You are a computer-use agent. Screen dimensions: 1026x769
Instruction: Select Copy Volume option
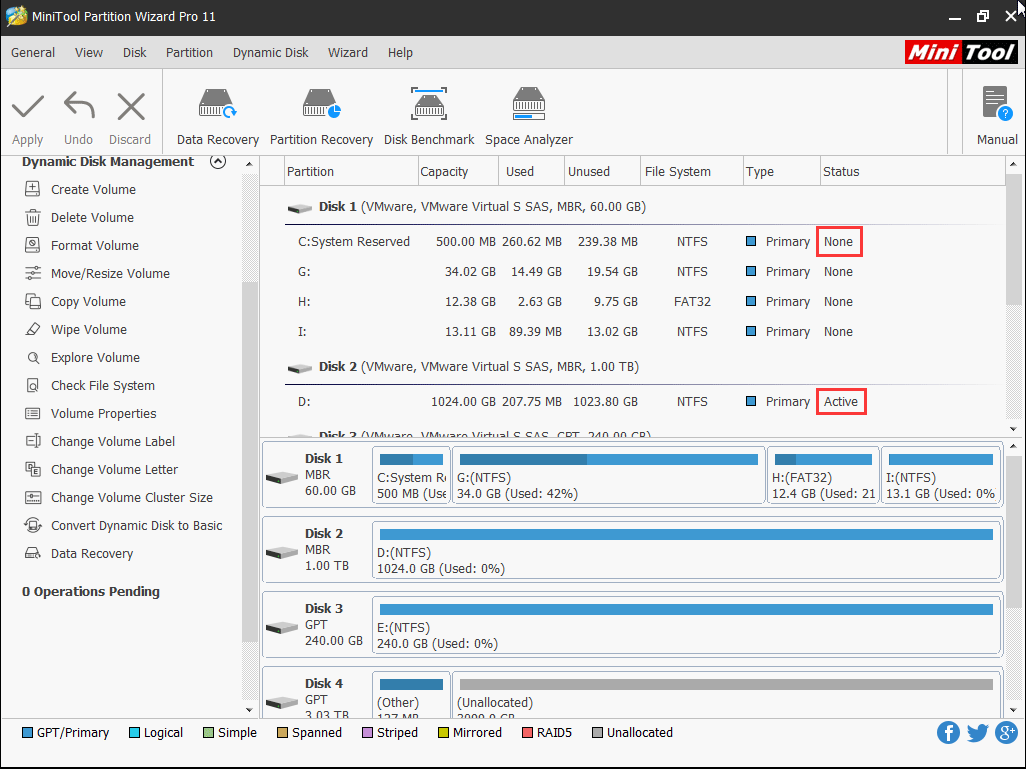[x=88, y=302]
